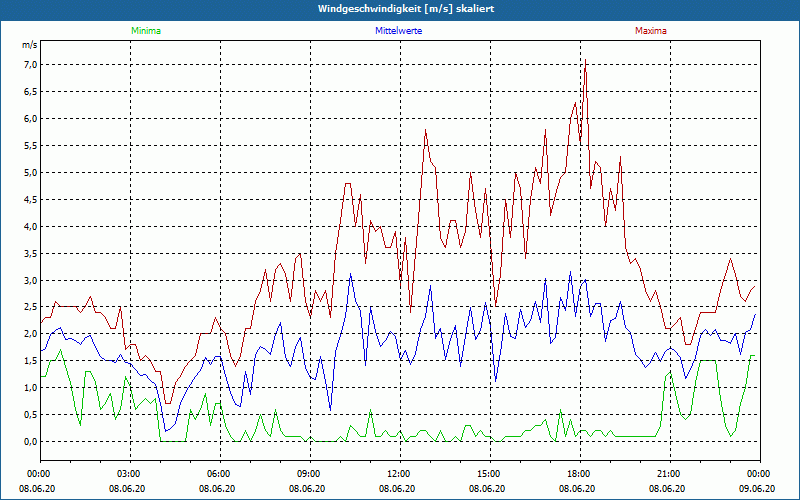Click the 09:00 time axis label

point(308,474)
